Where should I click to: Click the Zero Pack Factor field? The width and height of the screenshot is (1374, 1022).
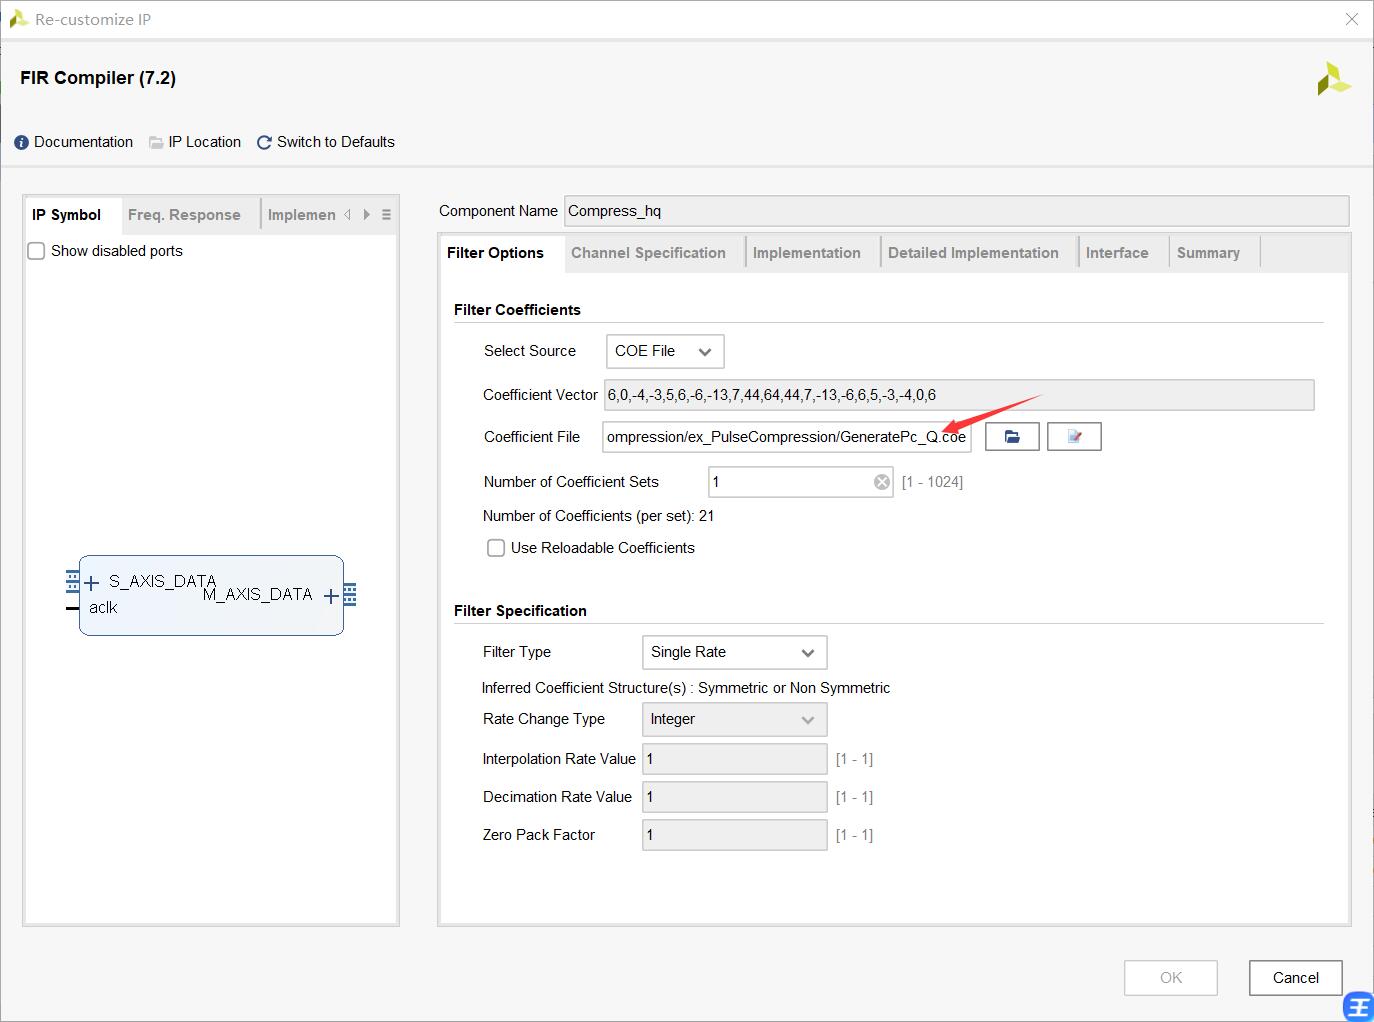[x=734, y=835]
